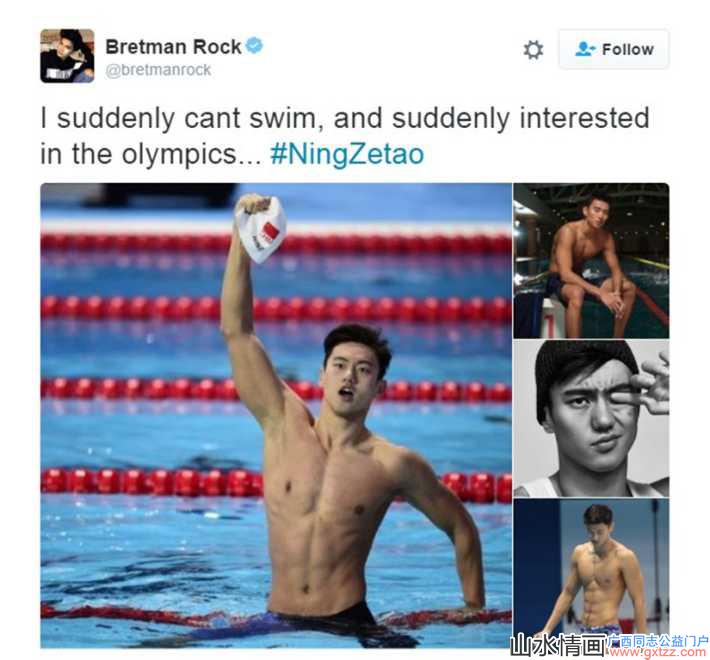Open Bretman Rock's profile avatar picture
Screen dimensions: 710x660
pyautogui.click(x=67, y=56)
